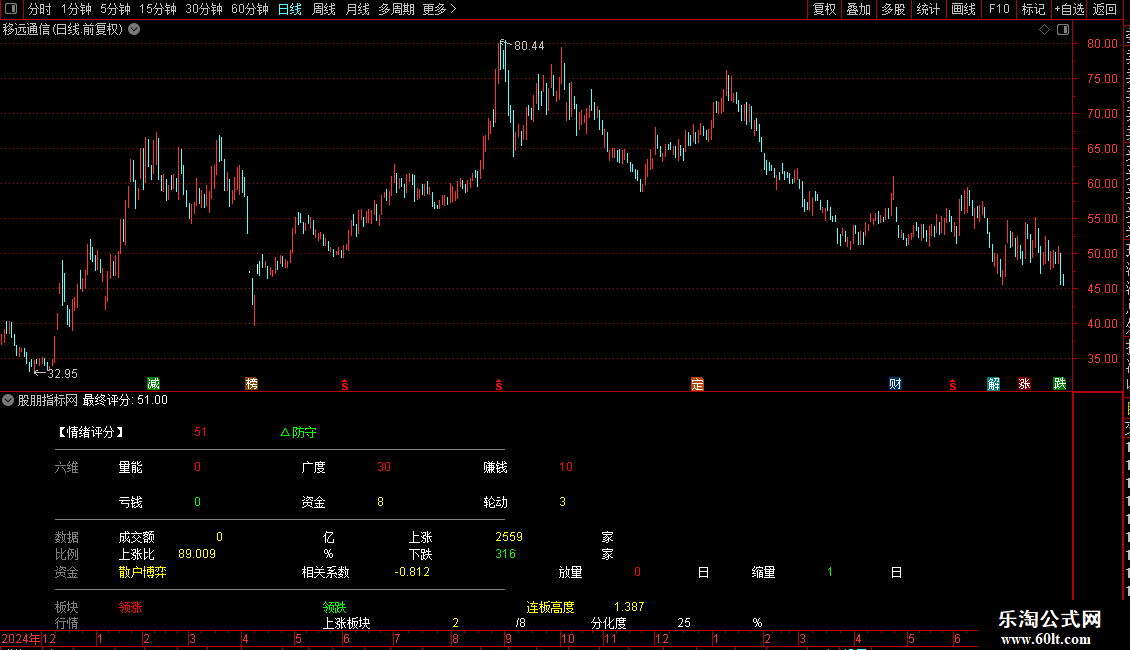Click the 跌 marker icon
The height and width of the screenshot is (650, 1130).
pyautogui.click(x=1059, y=383)
